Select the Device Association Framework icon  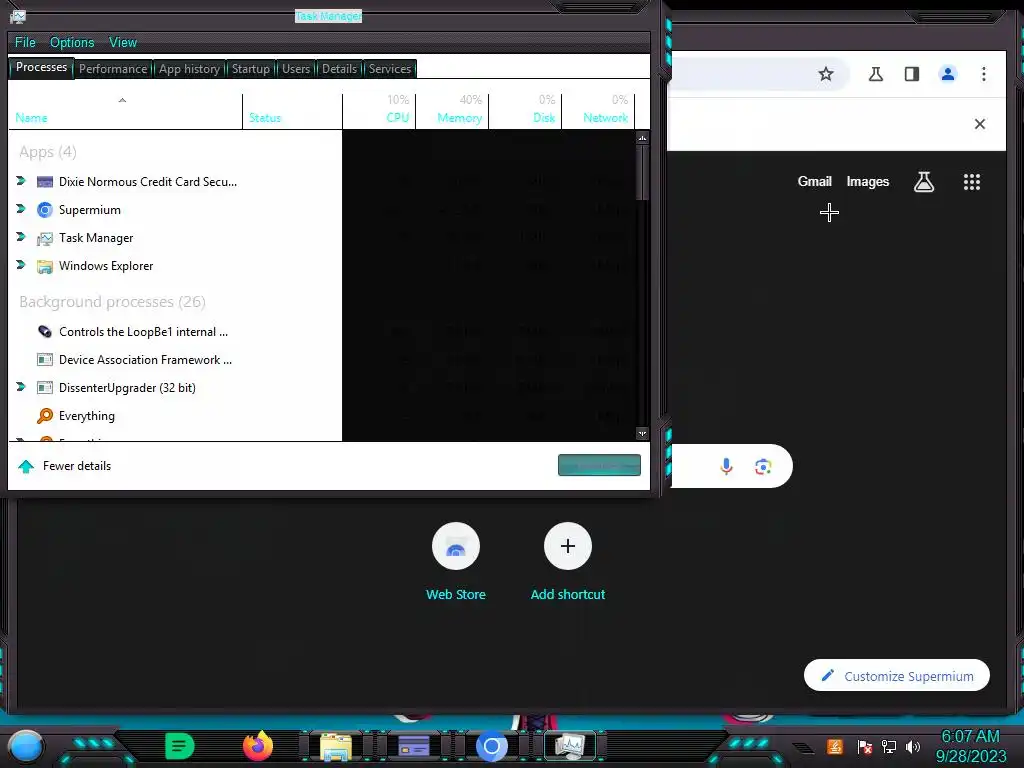[44, 360]
